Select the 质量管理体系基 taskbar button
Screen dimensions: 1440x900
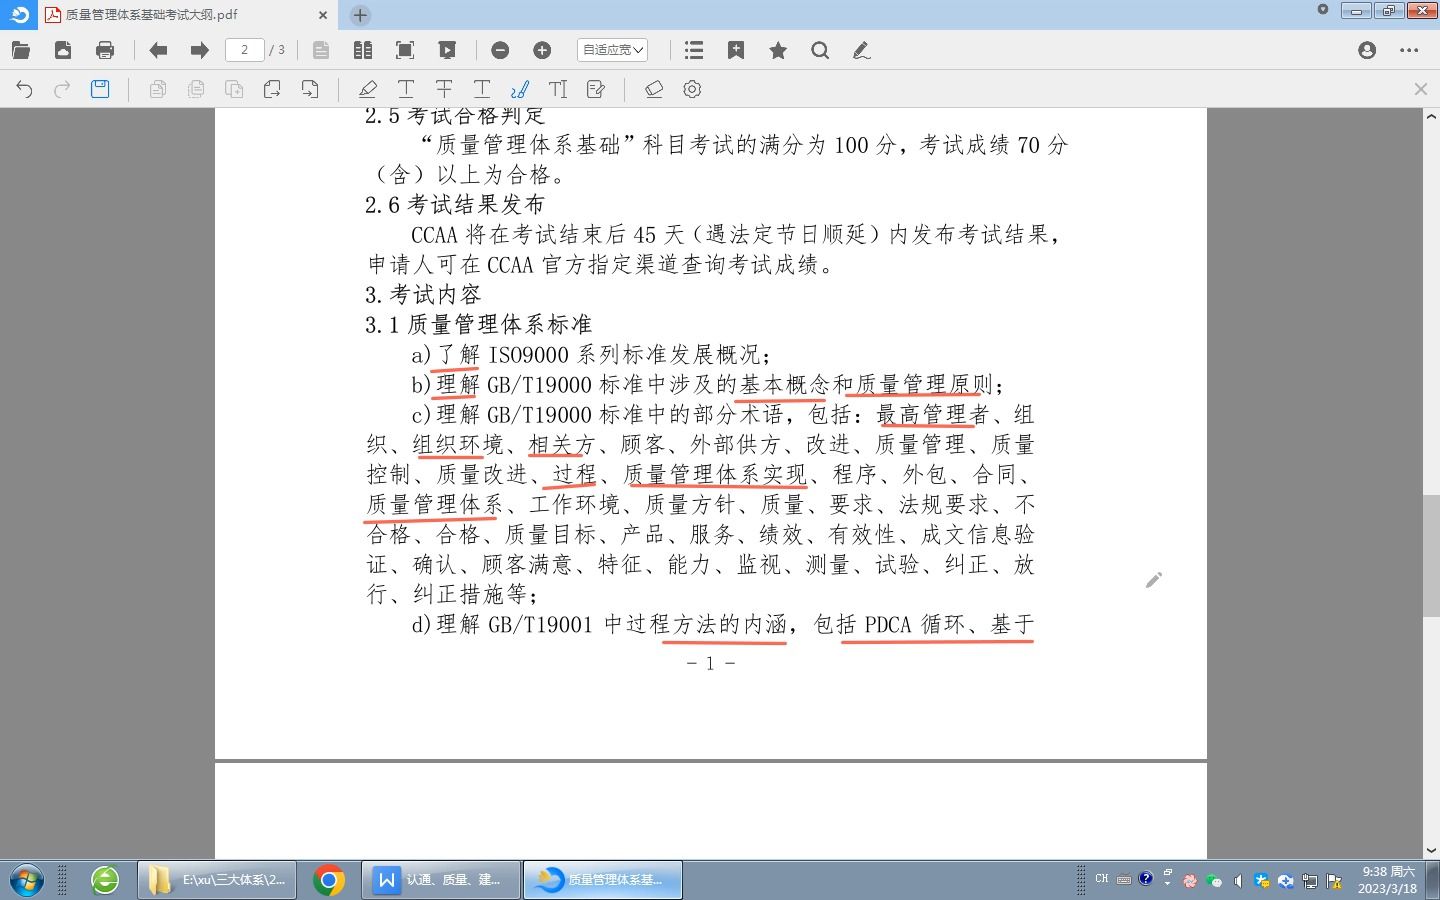(x=603, y=880)
